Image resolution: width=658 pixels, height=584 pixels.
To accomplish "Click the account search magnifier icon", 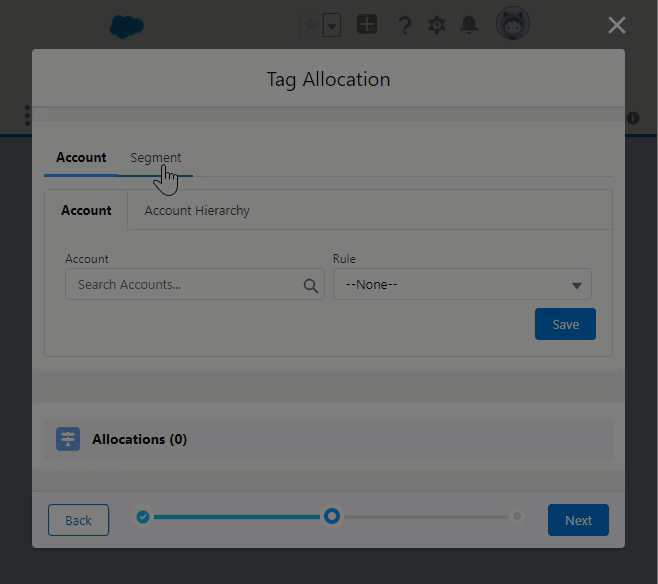I will point(311,286).
